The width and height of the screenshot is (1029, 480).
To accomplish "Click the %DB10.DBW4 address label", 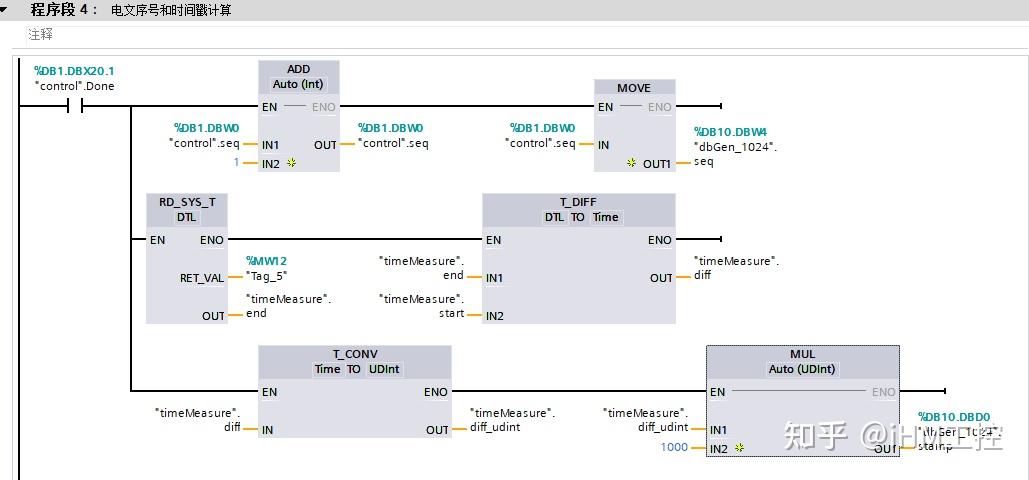I will coord(730,132).
